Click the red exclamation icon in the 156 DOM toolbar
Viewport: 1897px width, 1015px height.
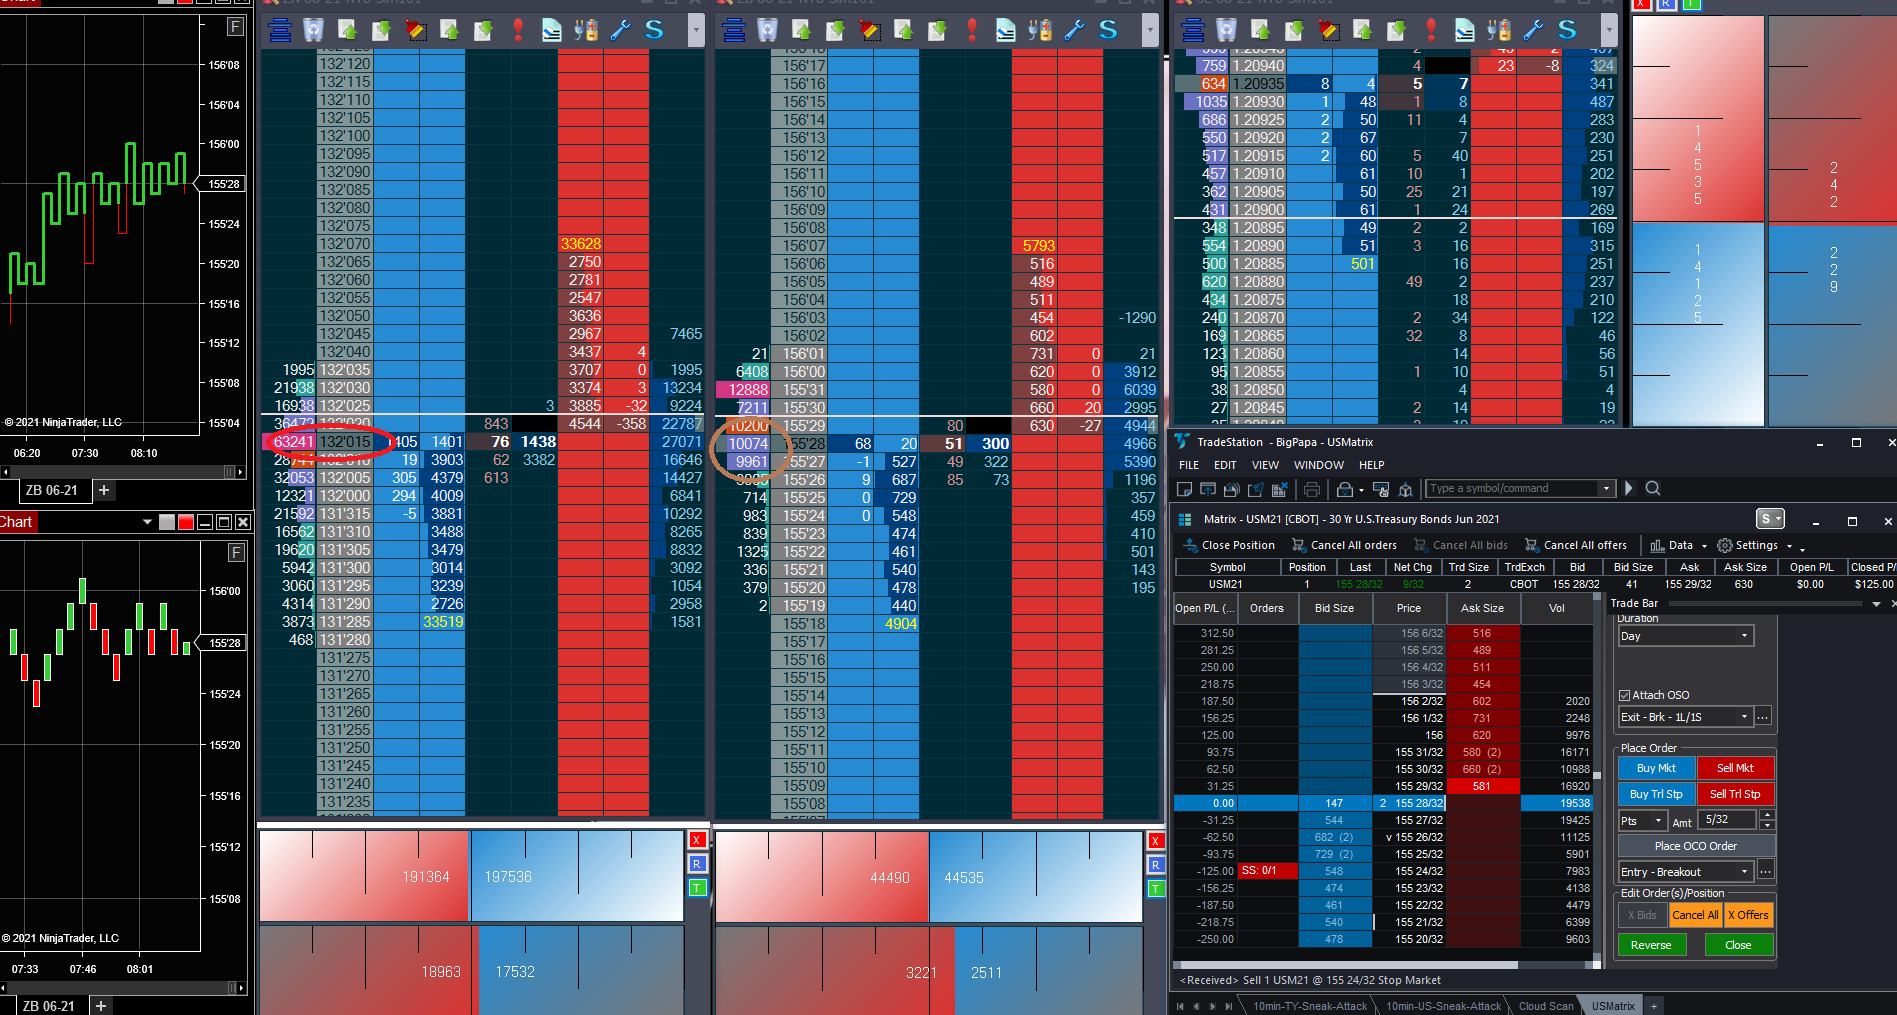click(971, 31)
